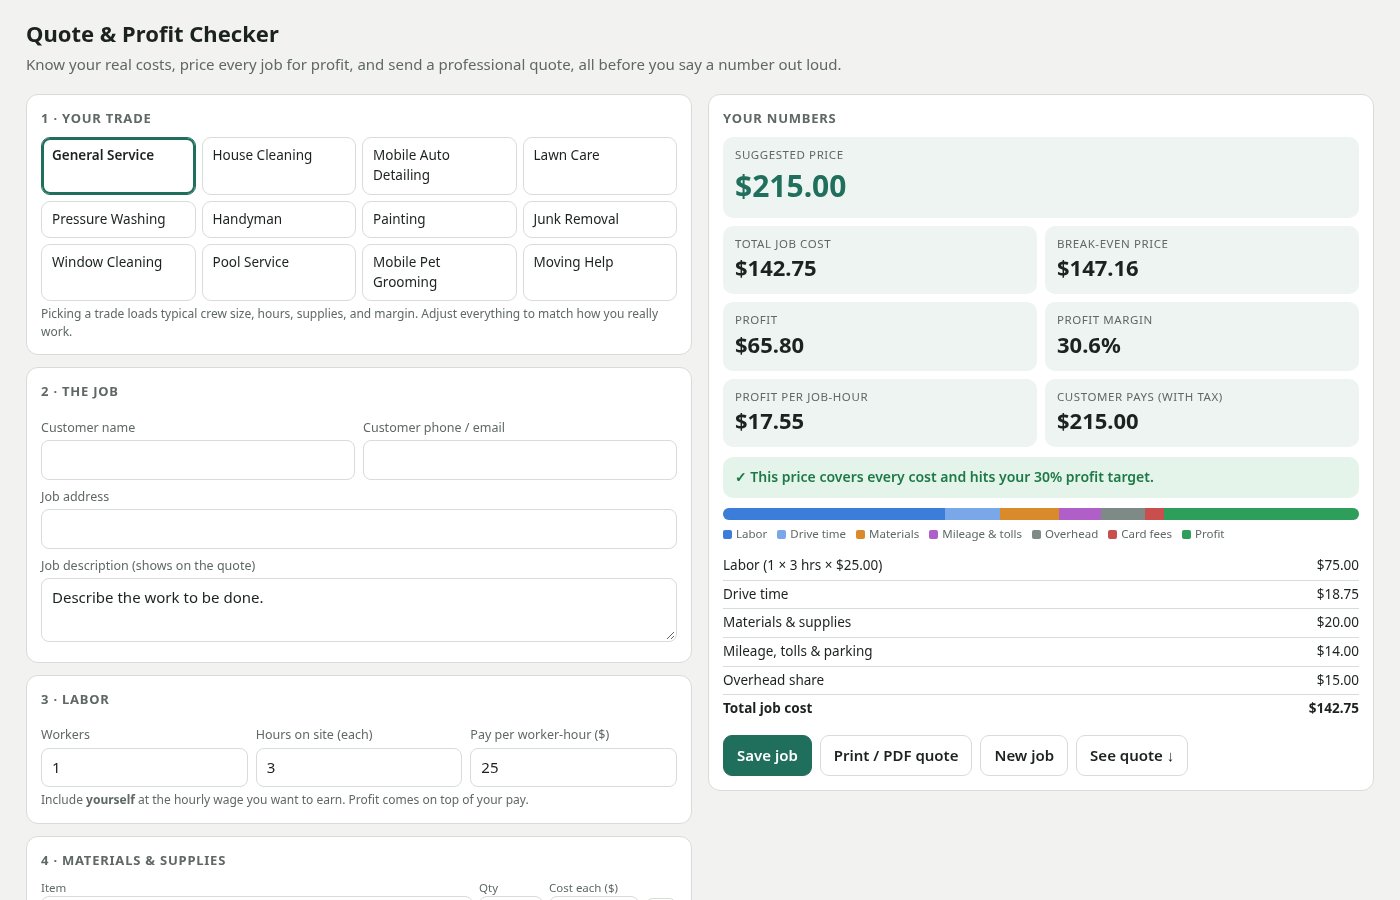Click the green Profit bar segment

click(x=1261, y=514)
